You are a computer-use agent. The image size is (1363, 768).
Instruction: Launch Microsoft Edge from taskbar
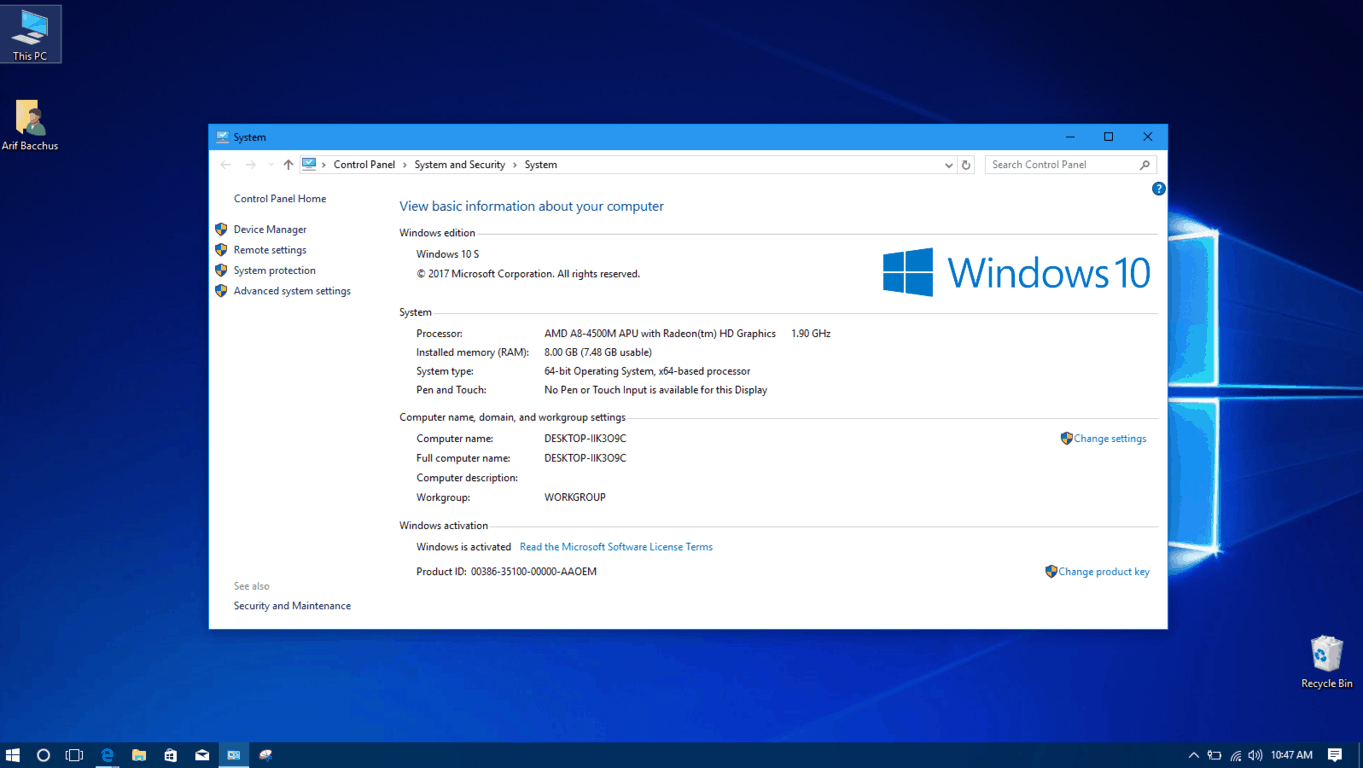107,755
